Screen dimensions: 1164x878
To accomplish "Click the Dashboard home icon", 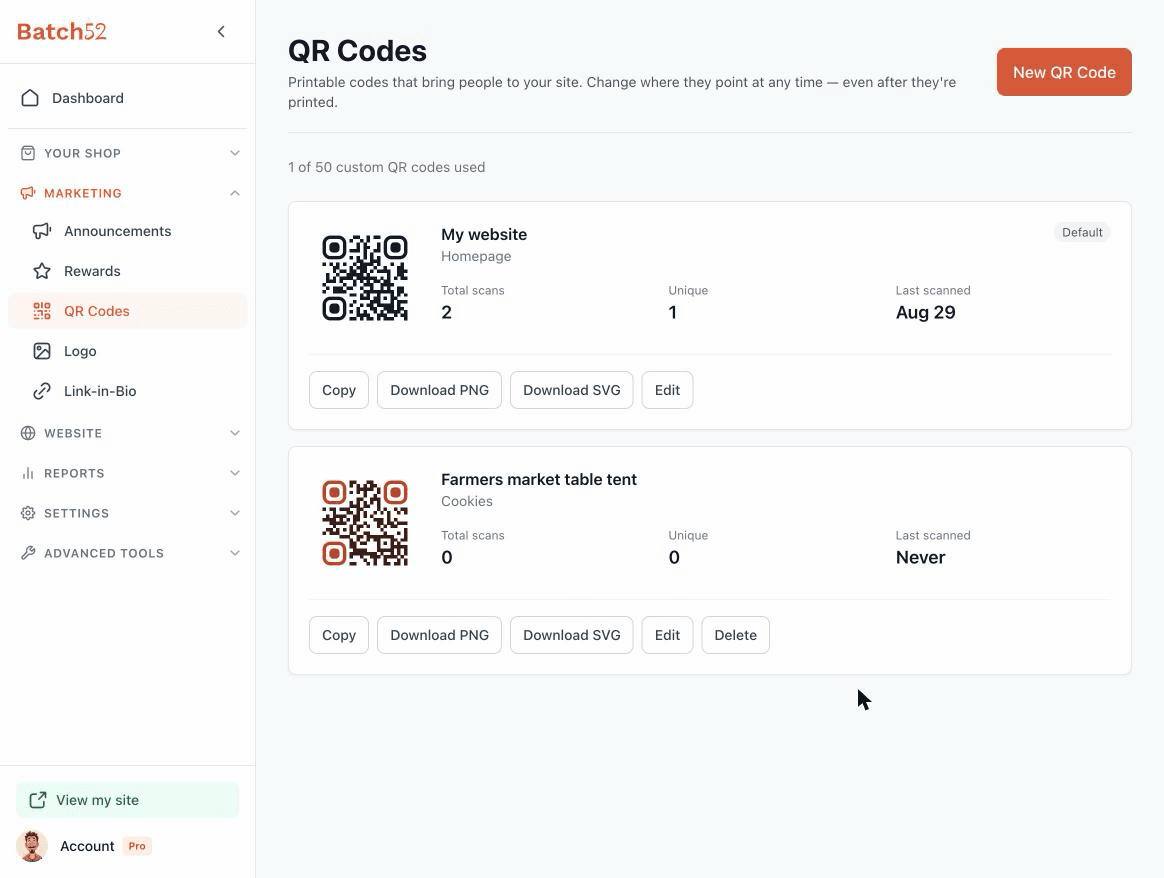I will (x=30, y=98).
